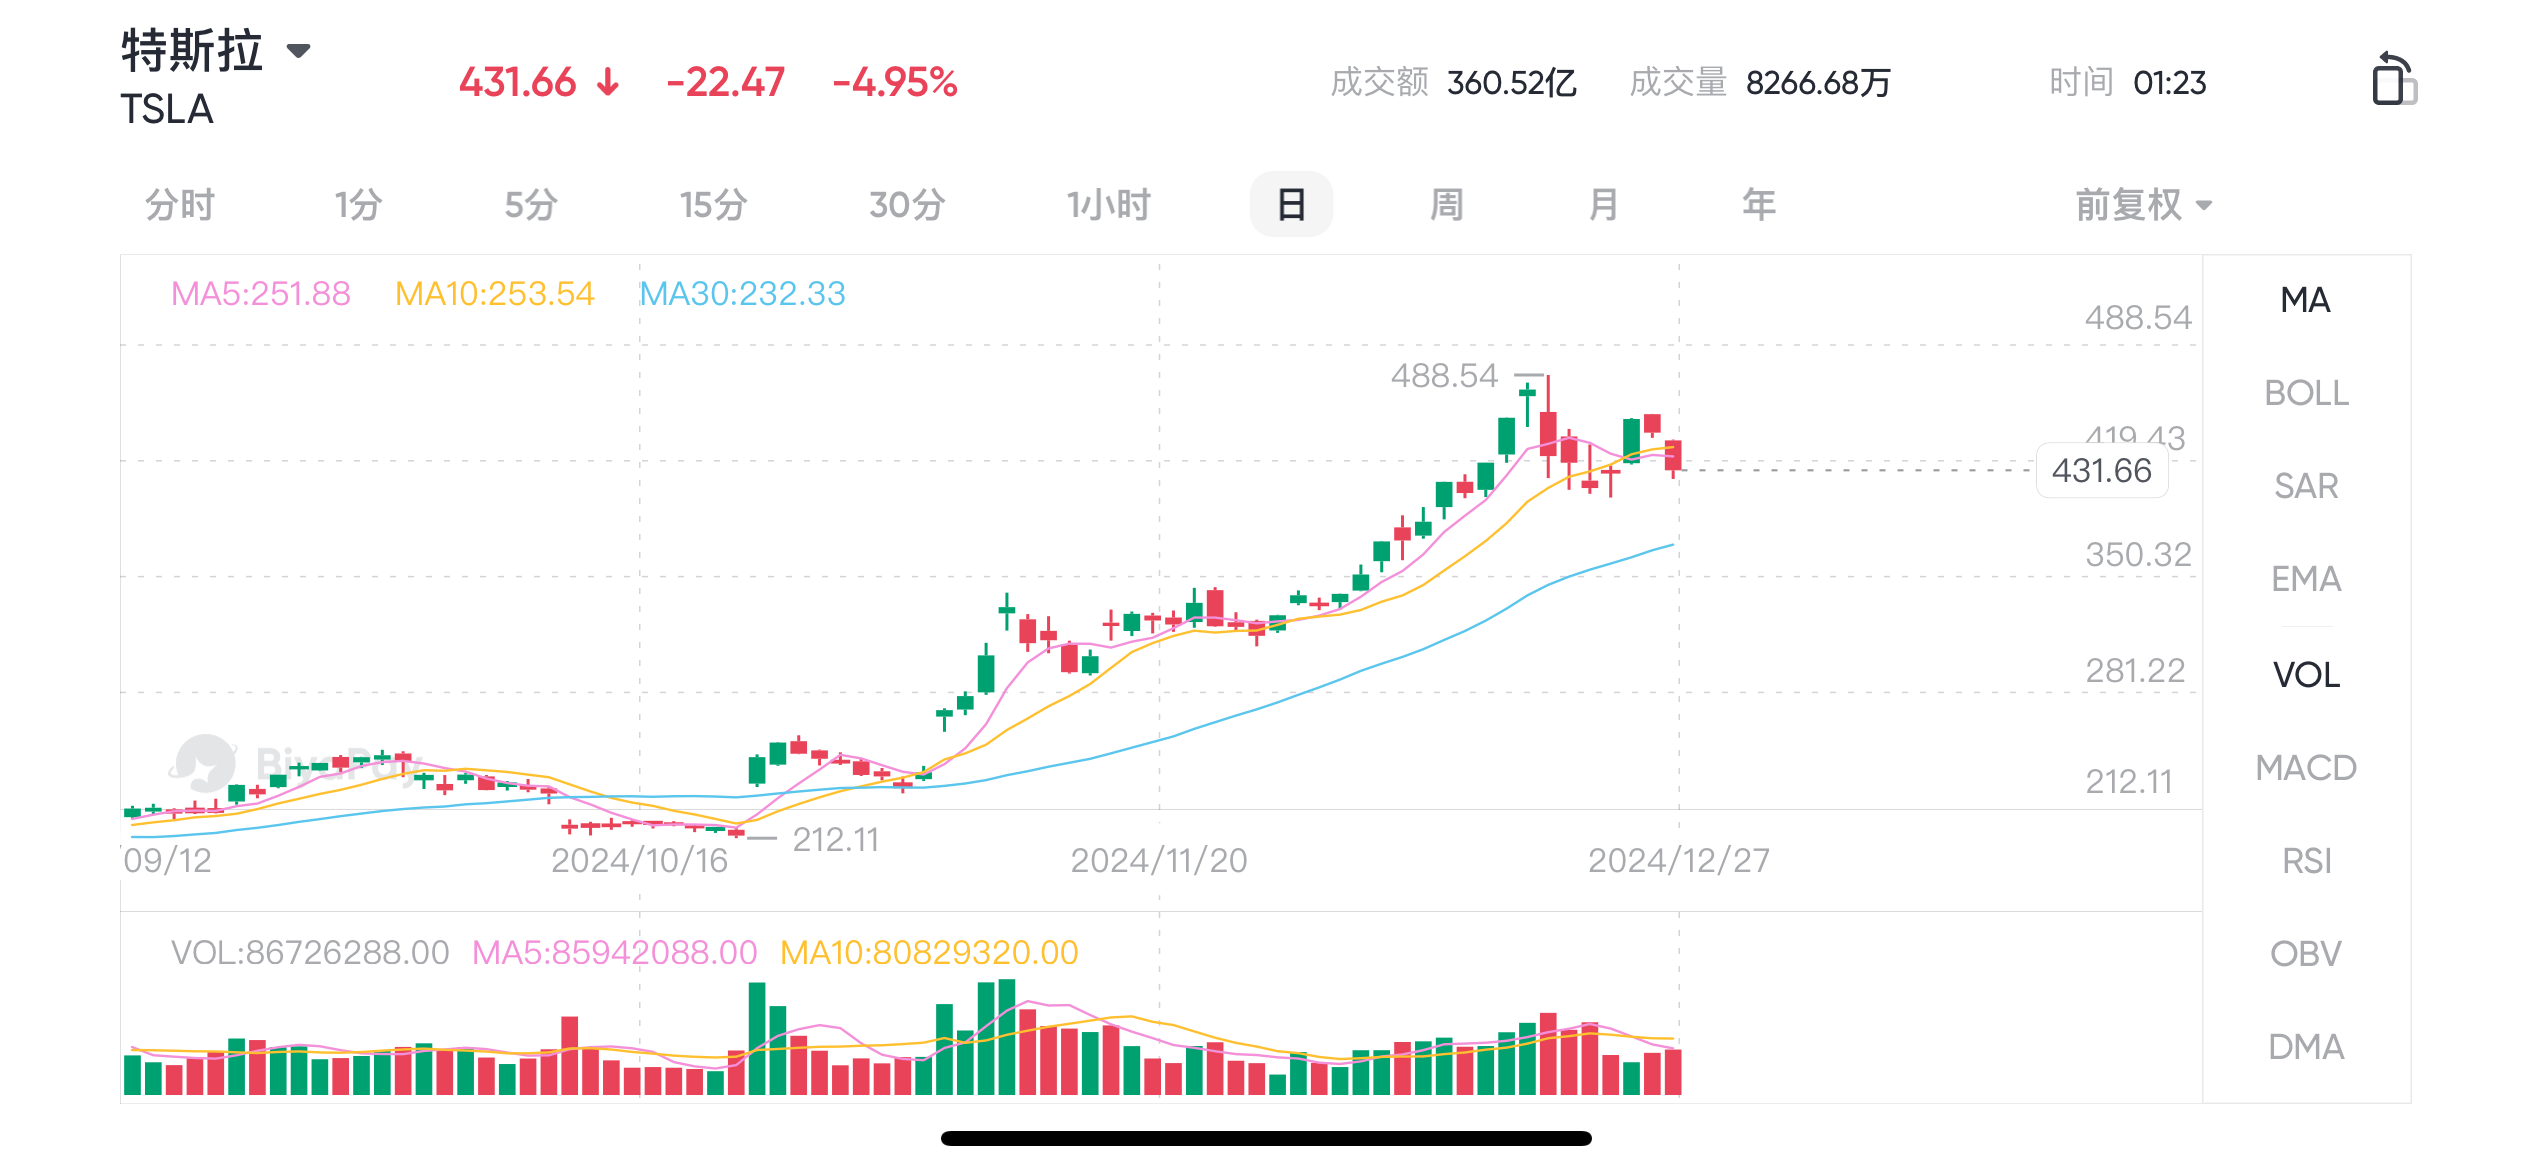The height and width of the screenshot is (1170, 2532).
Task: Tap the red 431.66 down arrow
Action: coord(608,82)
